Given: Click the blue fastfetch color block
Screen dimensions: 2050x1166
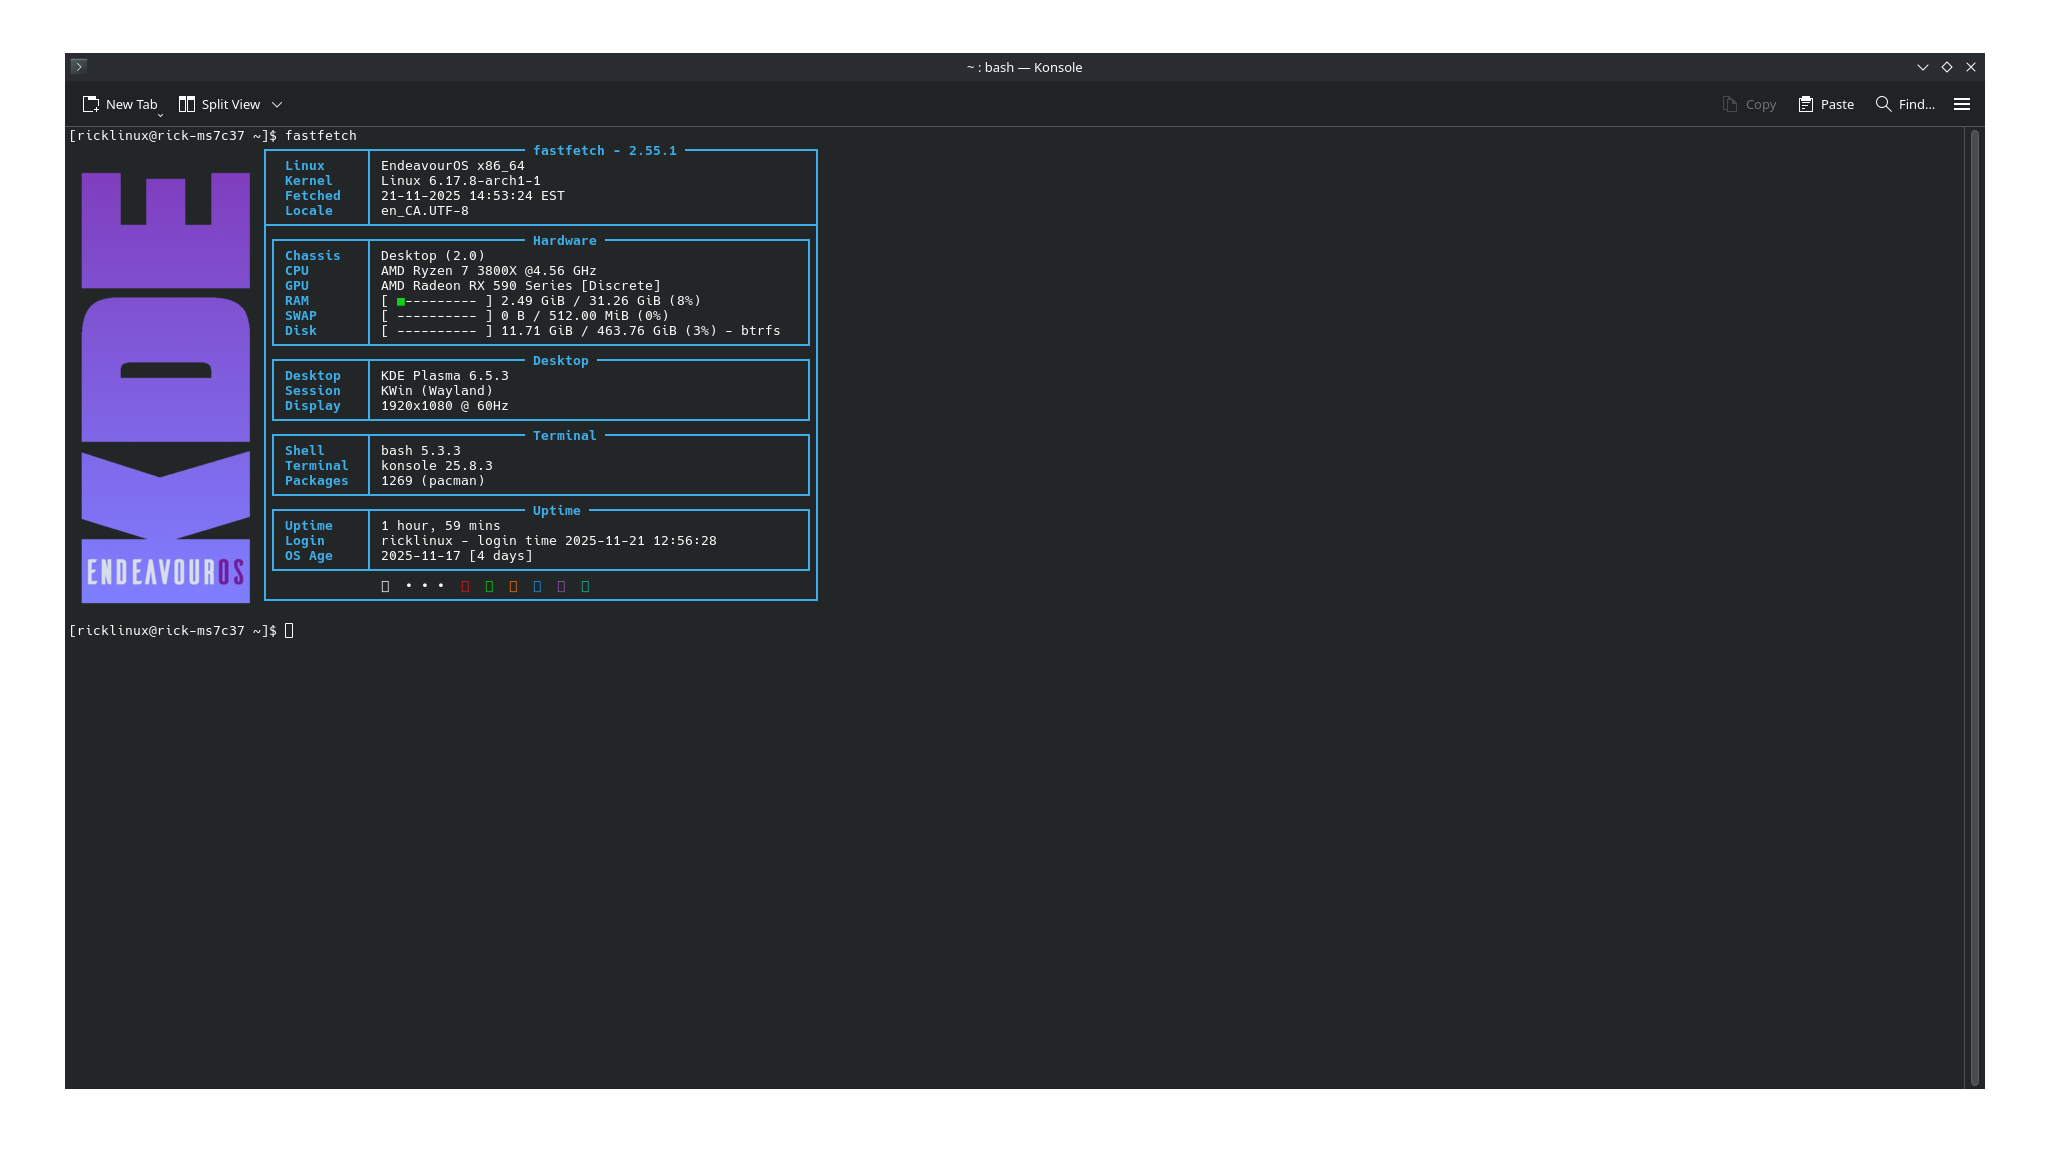Looking at the screenshot, I should click(x=537, y=586).
